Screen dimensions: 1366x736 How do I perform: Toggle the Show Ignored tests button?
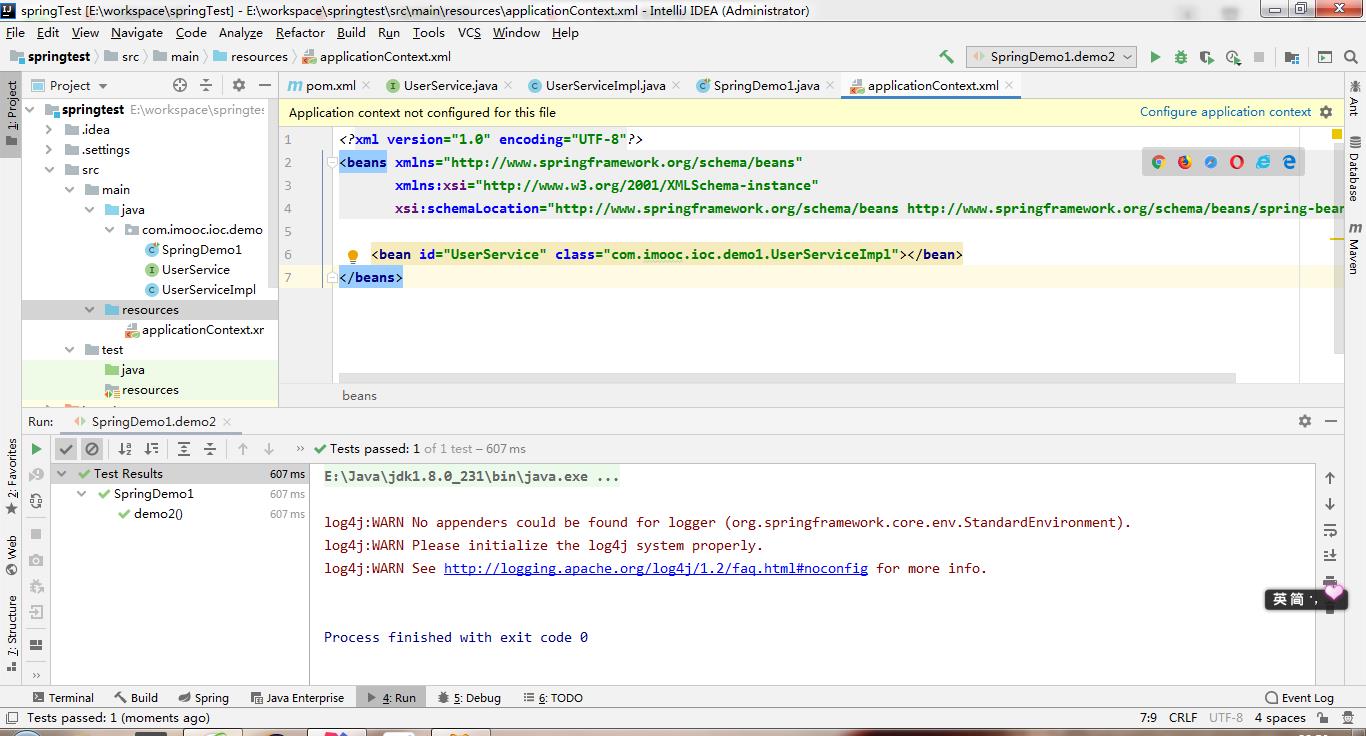92,449
